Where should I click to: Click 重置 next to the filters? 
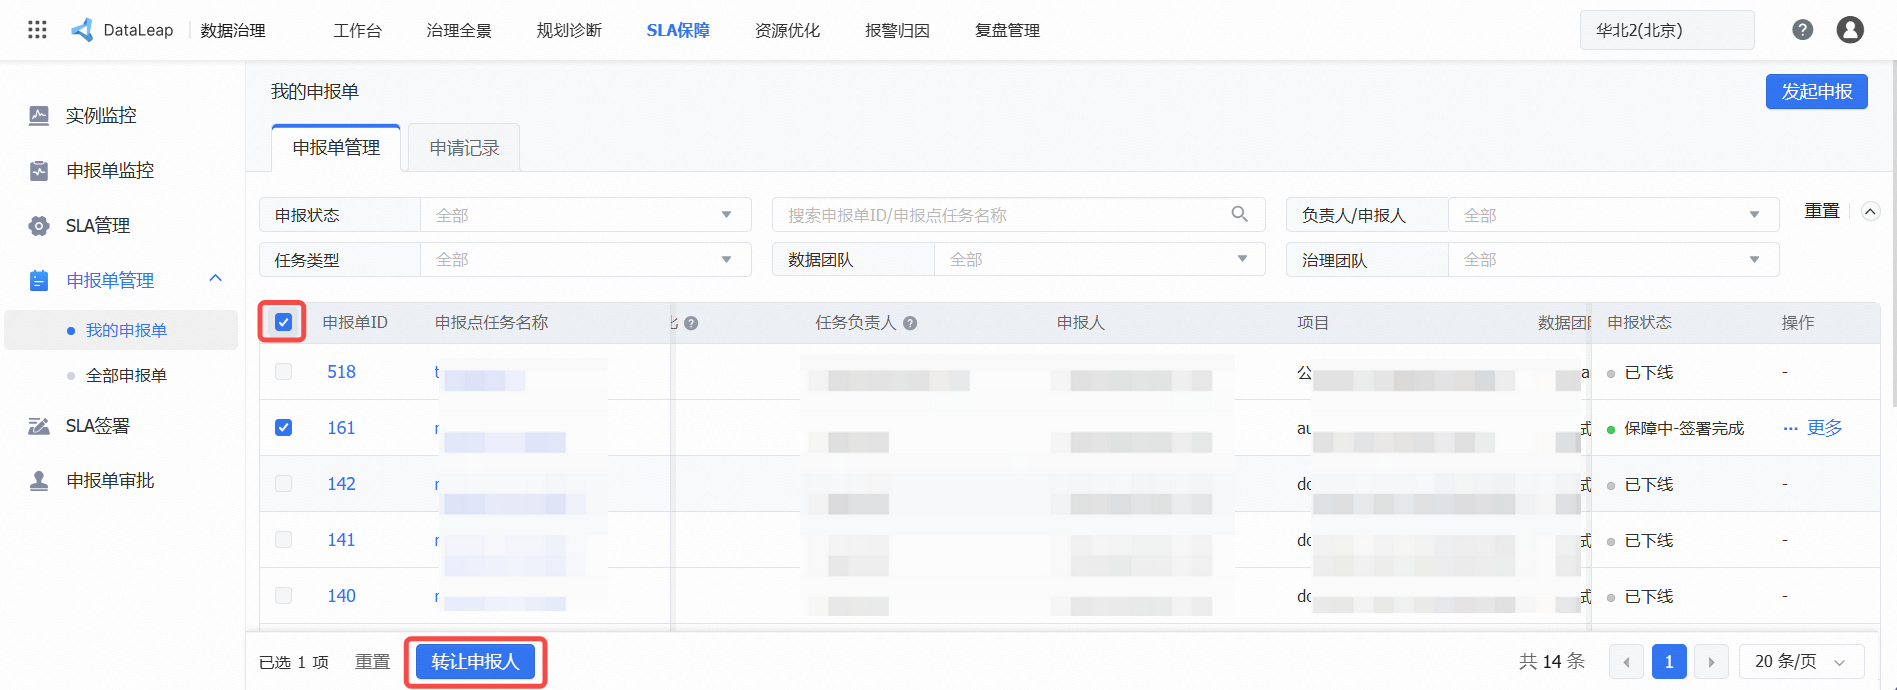[x=1821, y=212]
